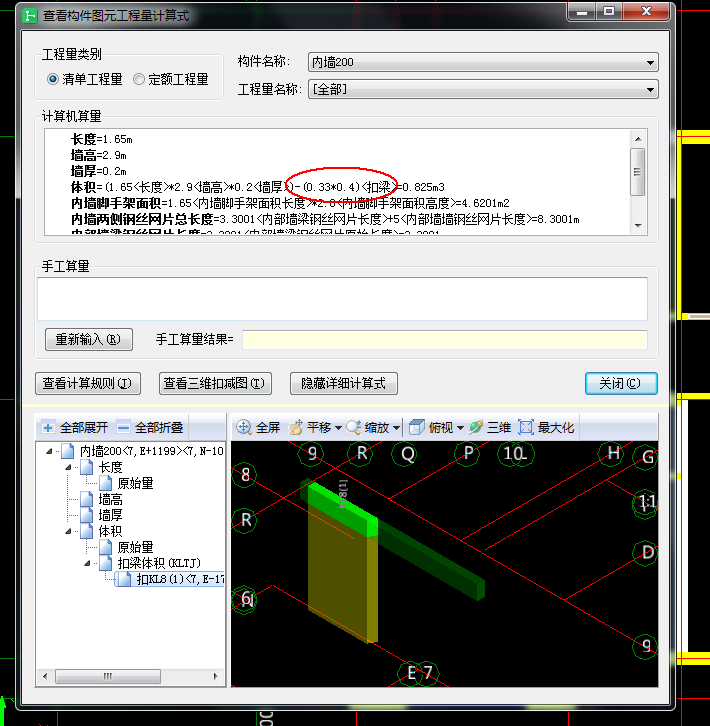Select 原始量 under 长度
The image size is (710, 726).
[x=135, y=483]
